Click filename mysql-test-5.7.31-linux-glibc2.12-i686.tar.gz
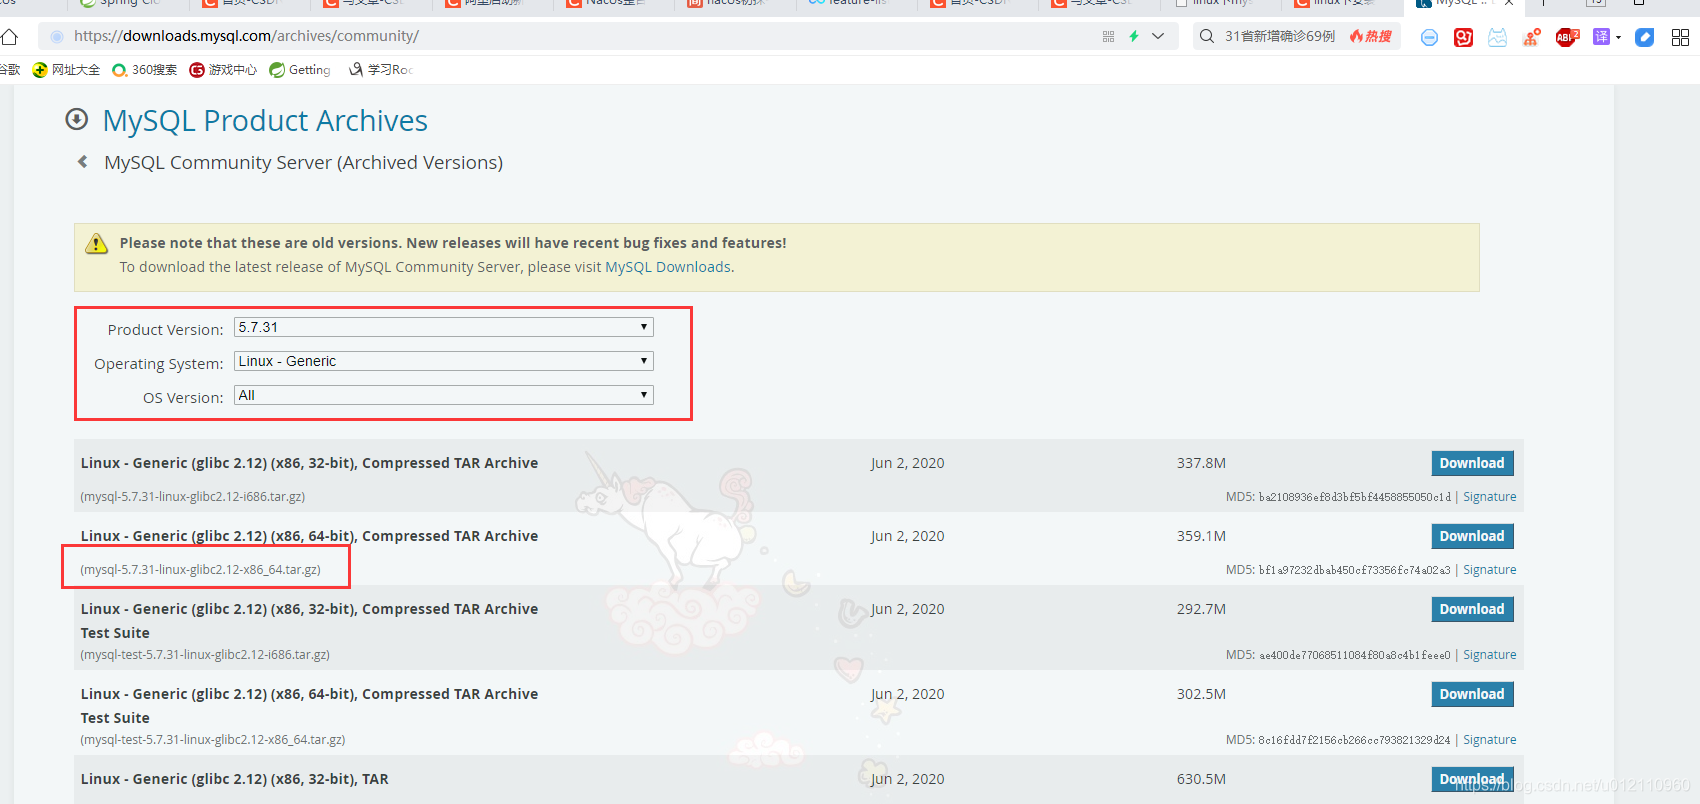Screen dimensions: 1700x804 [x=205, y=655]
